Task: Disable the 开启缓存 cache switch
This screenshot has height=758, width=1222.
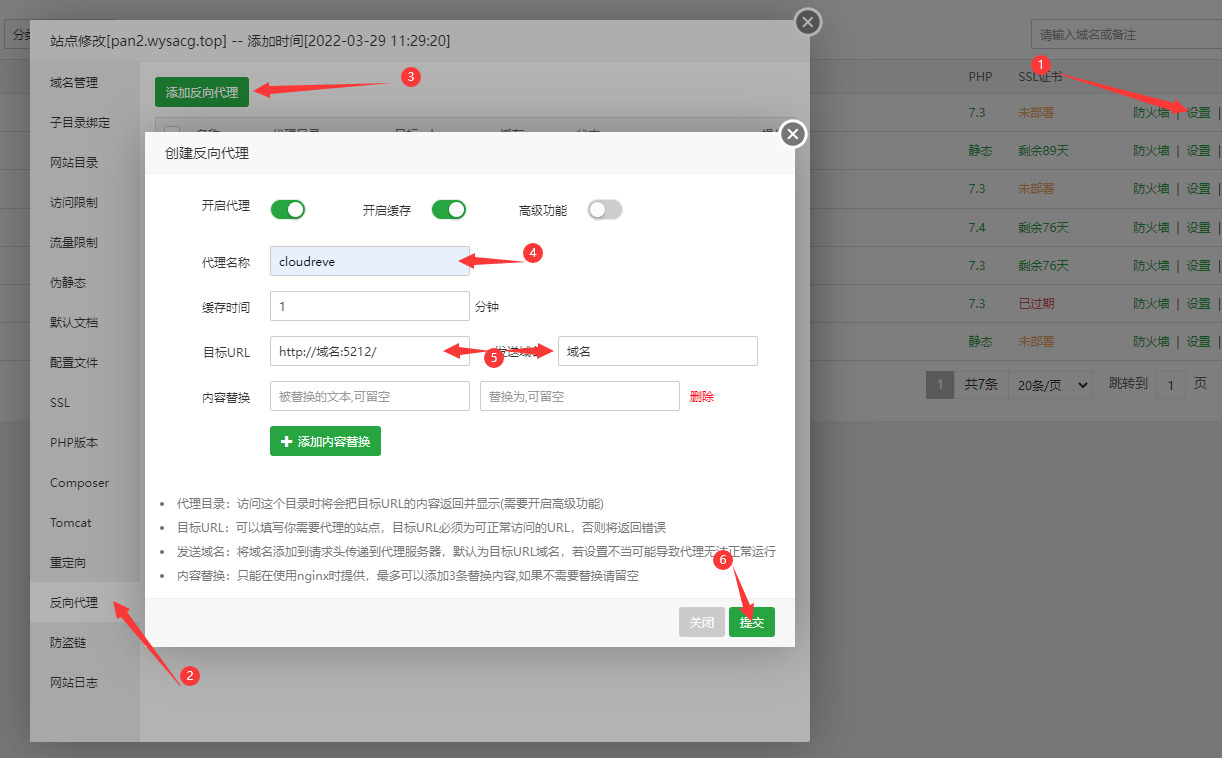Action: (448, 209)
